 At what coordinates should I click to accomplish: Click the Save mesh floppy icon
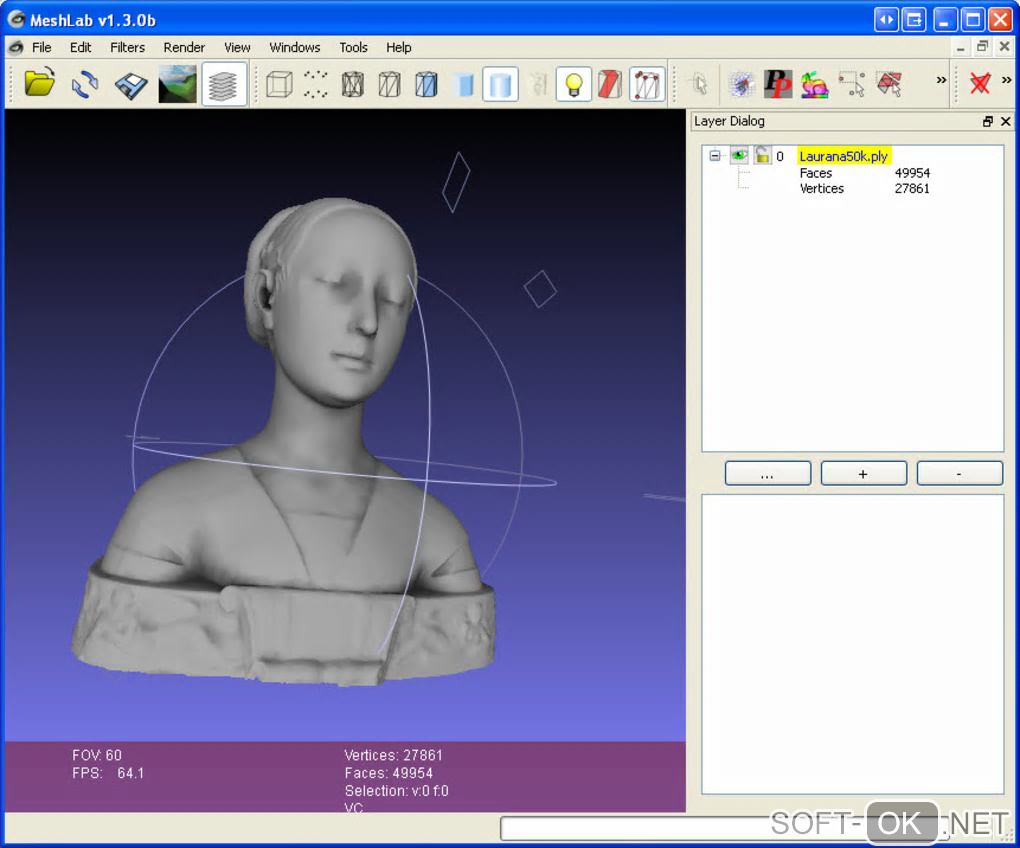point(131,84)
